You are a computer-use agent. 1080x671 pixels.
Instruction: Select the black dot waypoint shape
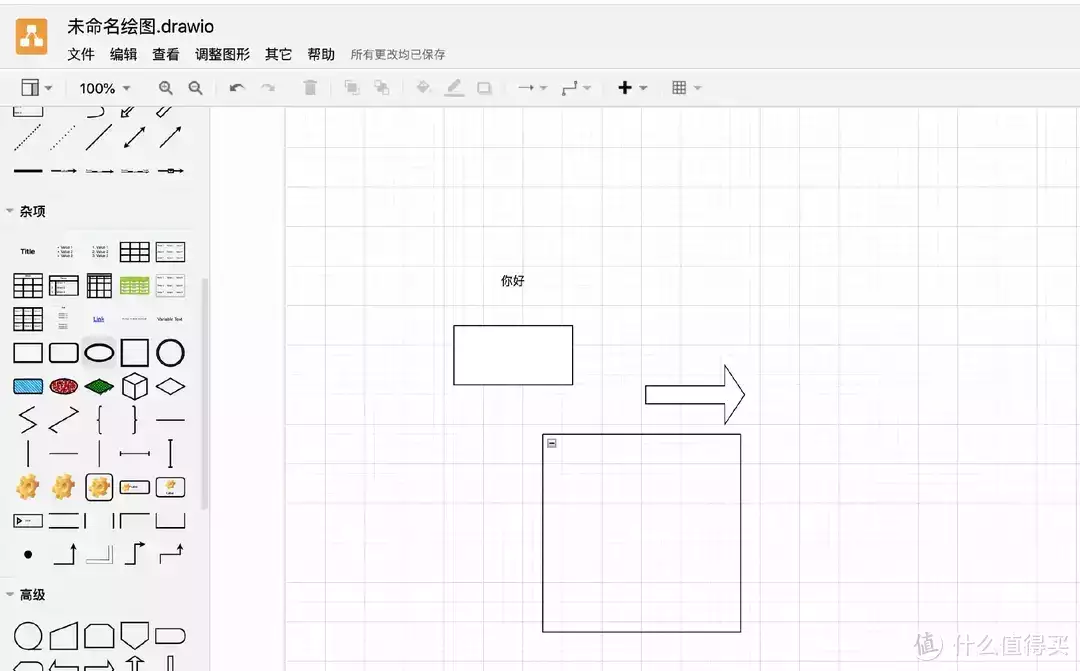click(x=28, y=554)
